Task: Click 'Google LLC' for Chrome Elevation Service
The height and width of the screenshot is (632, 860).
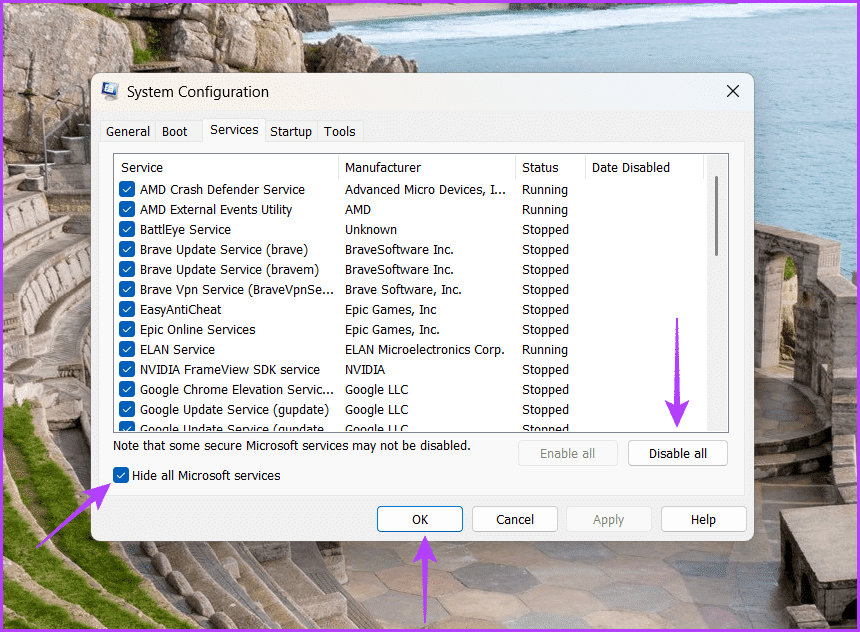Action: pos(376,390)
